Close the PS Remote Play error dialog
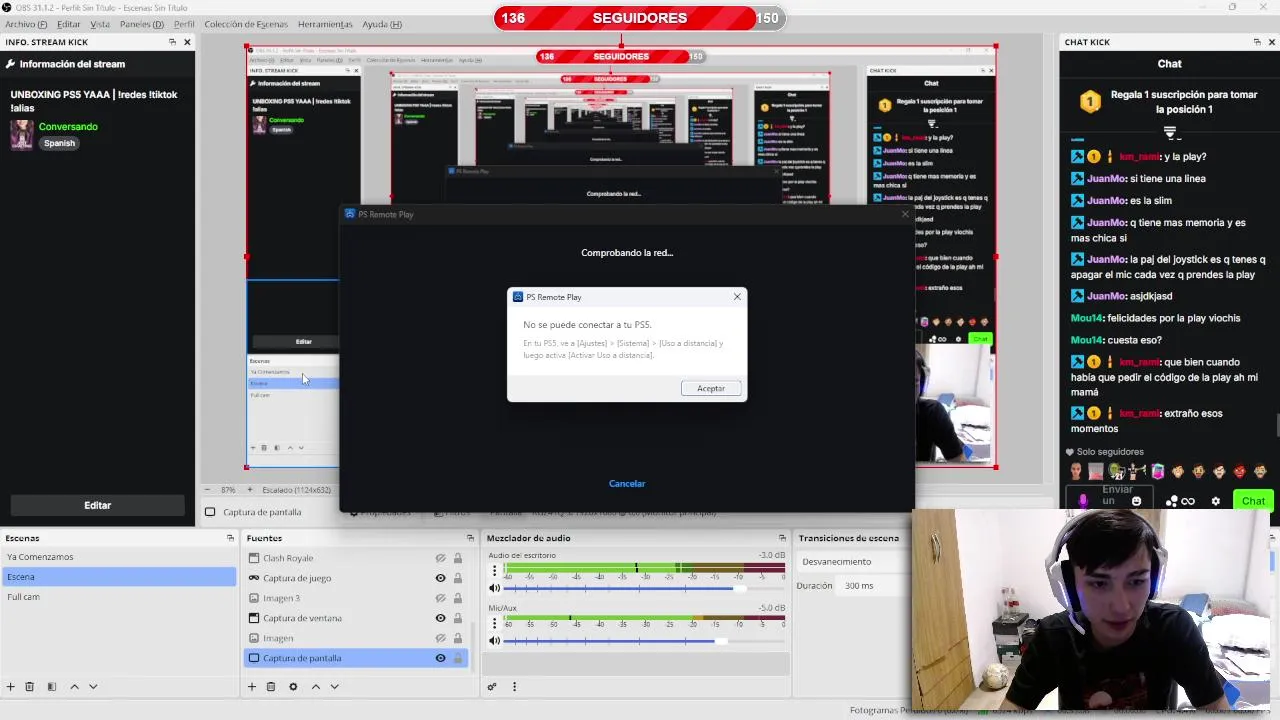The image size is (1280, 720). coord(737,297)
